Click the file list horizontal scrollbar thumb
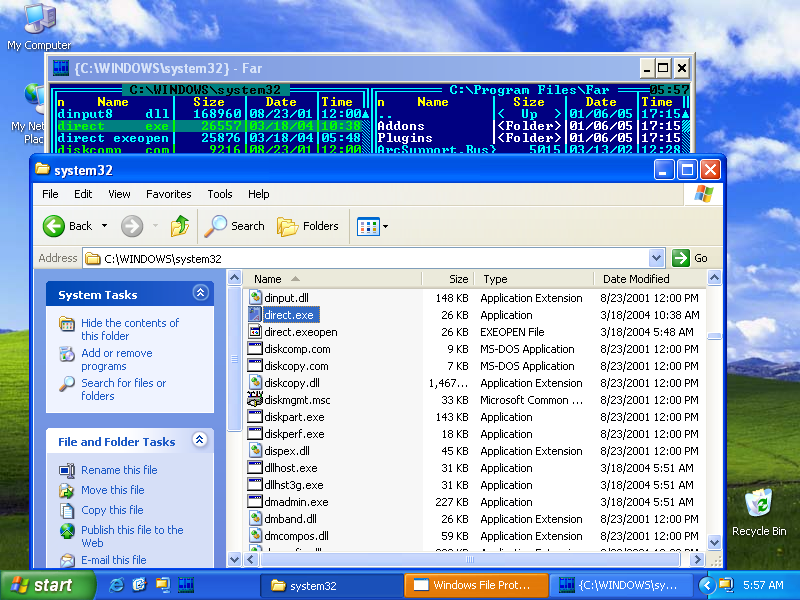Viewport: 800px width, 600px height. point(469,560)
